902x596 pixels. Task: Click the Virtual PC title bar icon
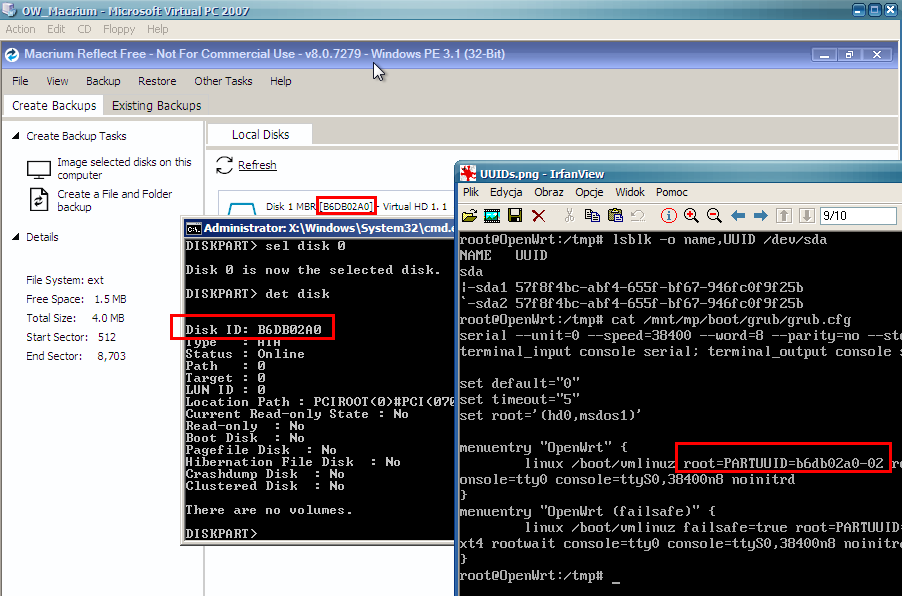(9, 10)
